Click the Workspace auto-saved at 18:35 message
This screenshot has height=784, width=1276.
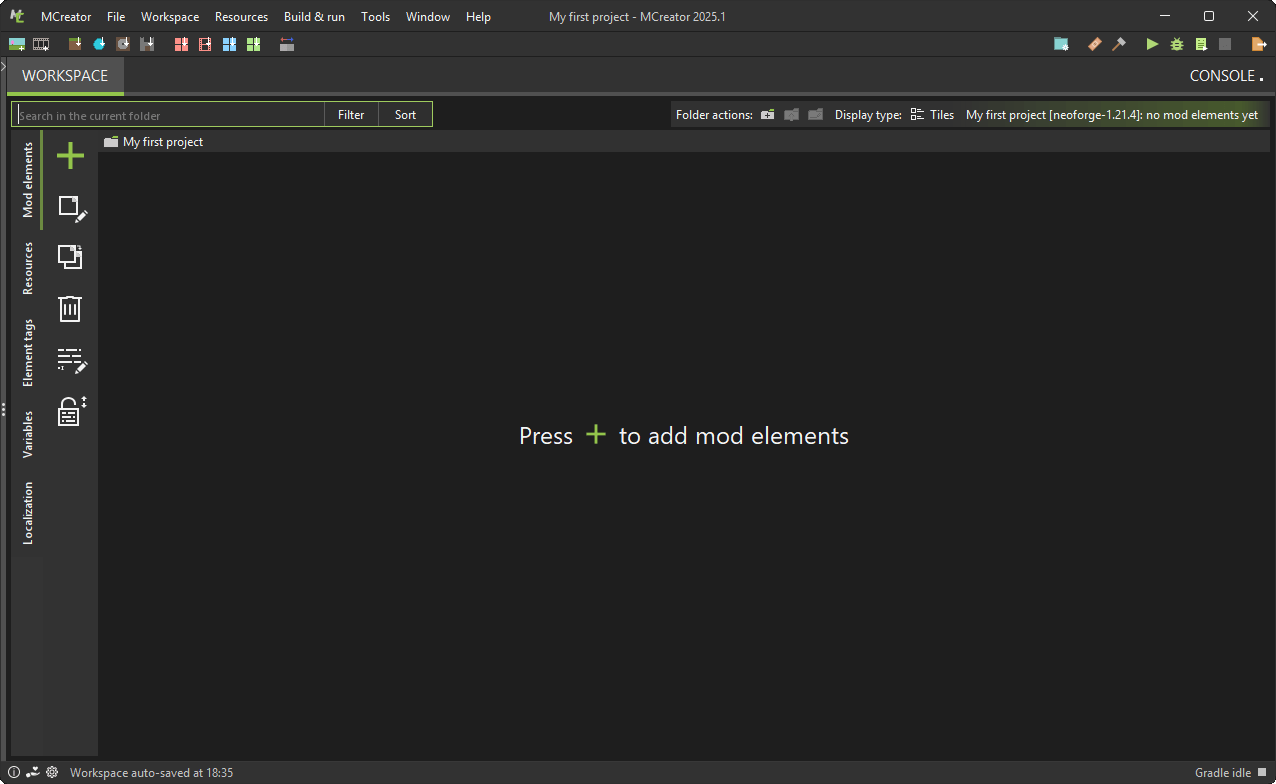point(151,772)
